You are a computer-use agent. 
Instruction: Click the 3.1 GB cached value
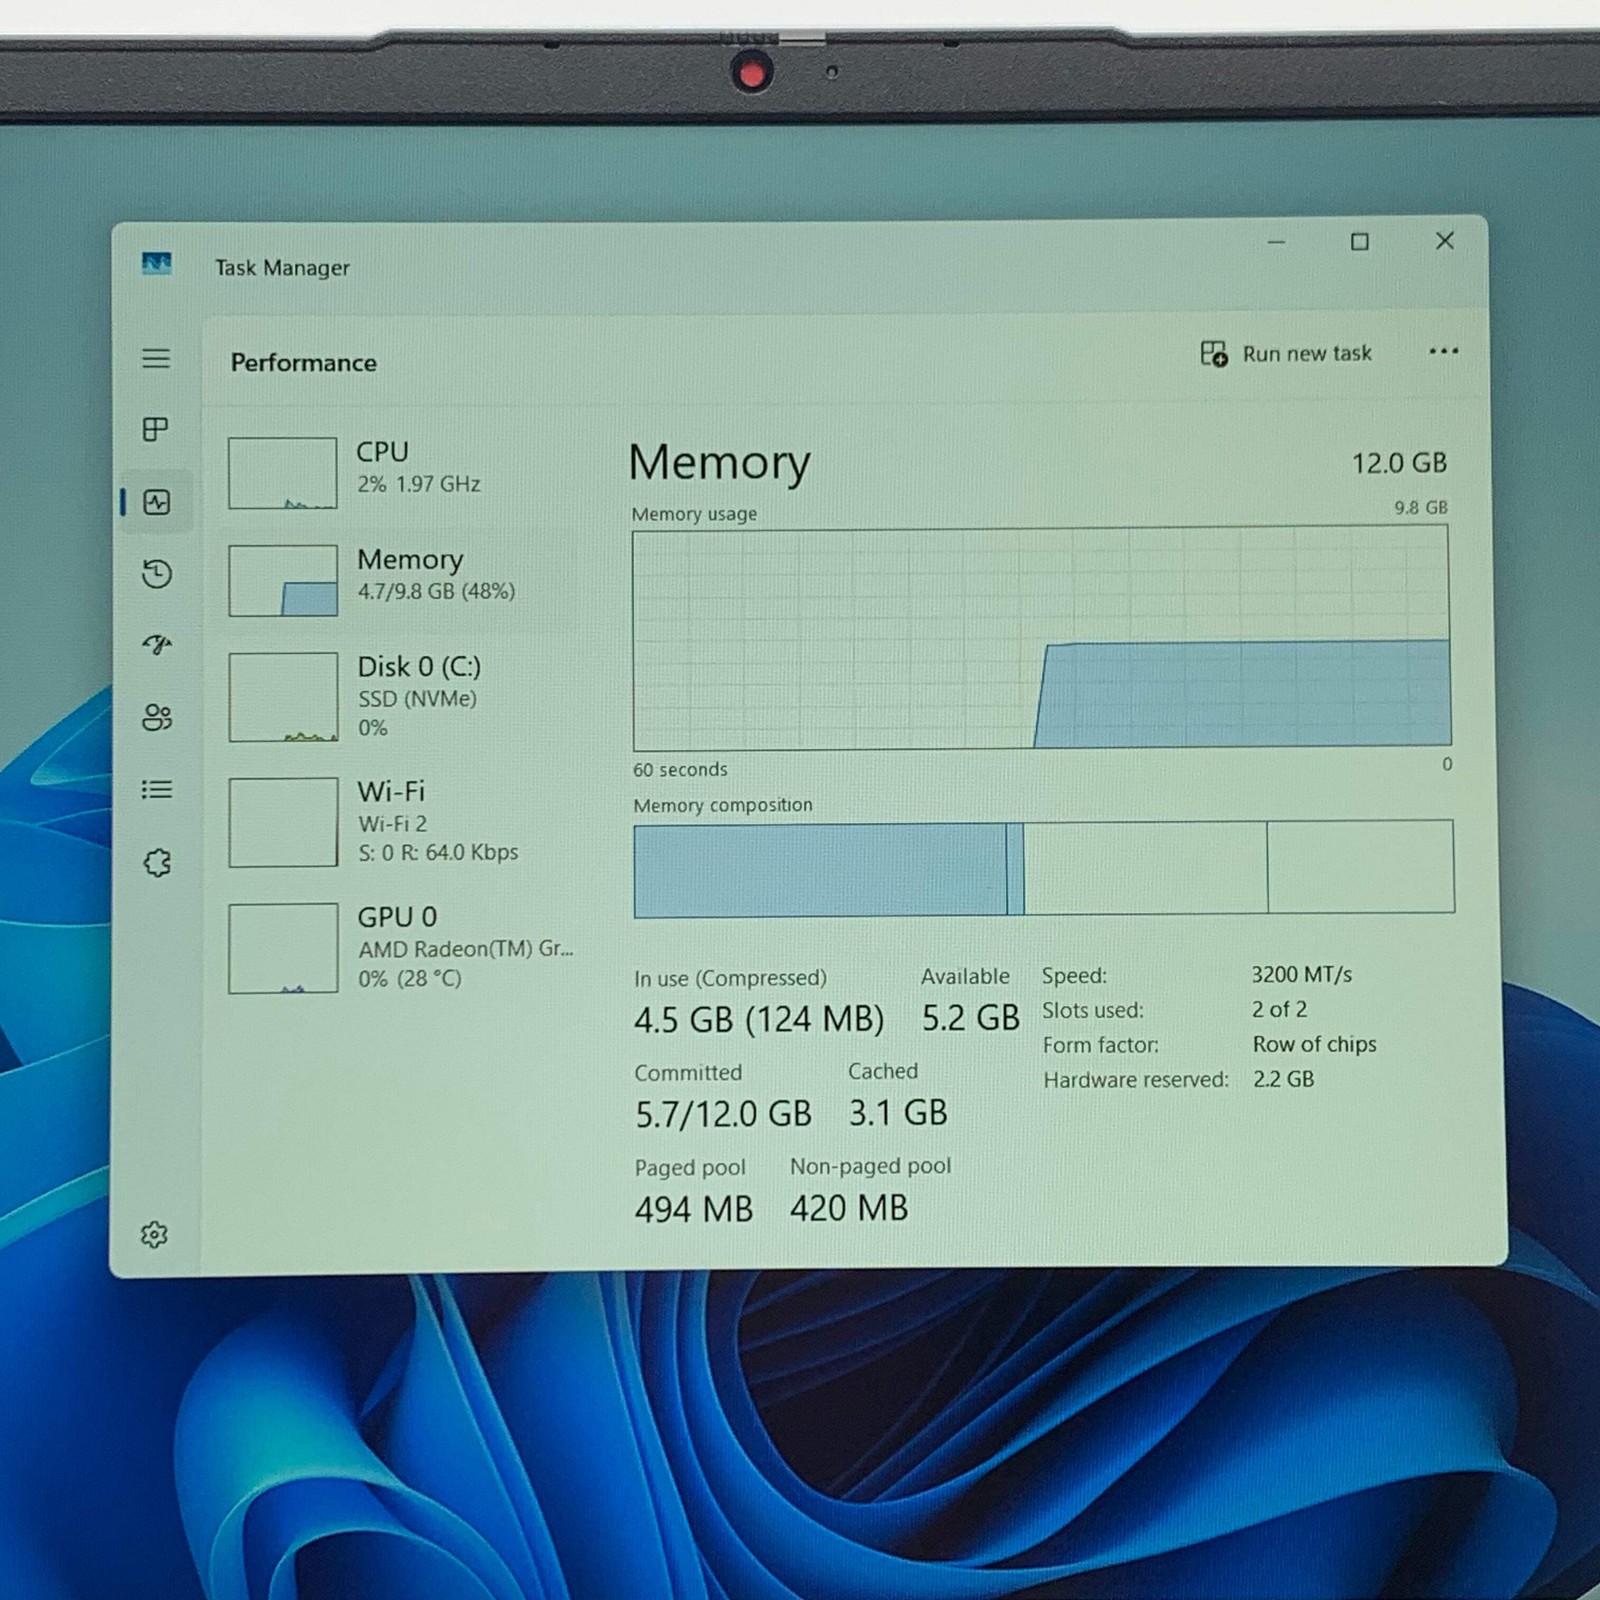[x=897, y=1113]
